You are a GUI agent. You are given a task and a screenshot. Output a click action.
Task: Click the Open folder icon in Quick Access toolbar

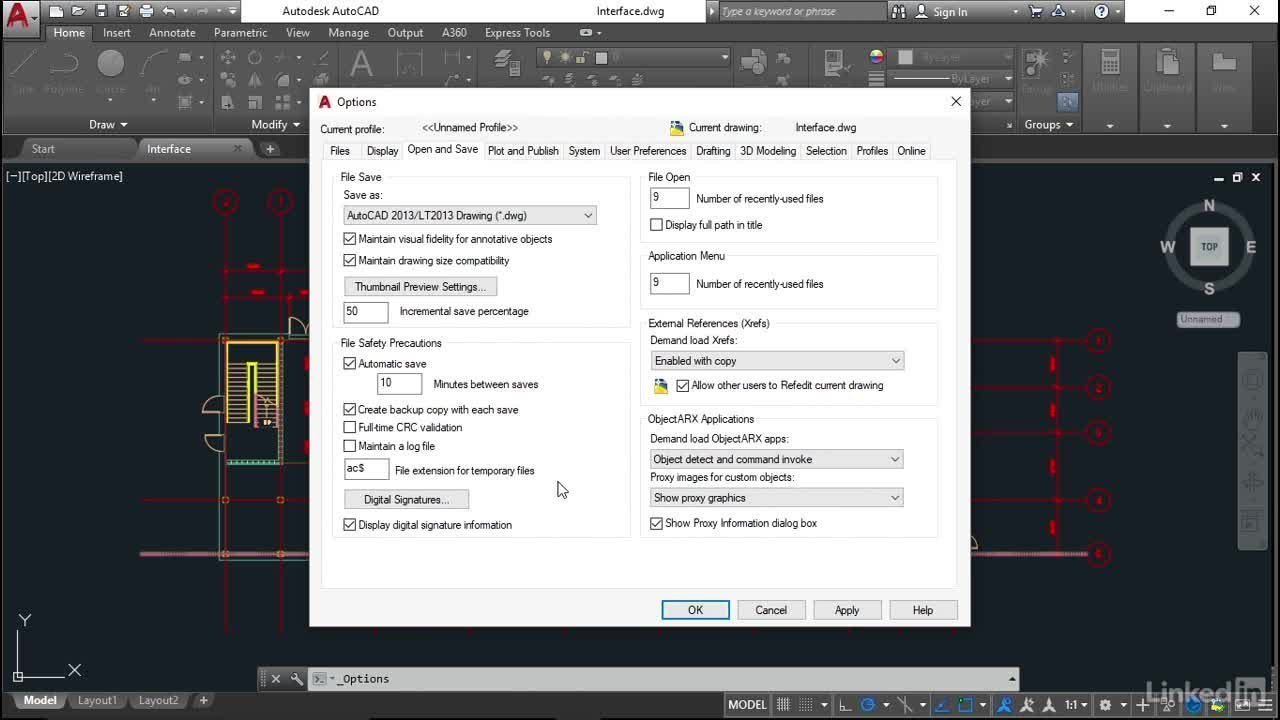[78, 12]
